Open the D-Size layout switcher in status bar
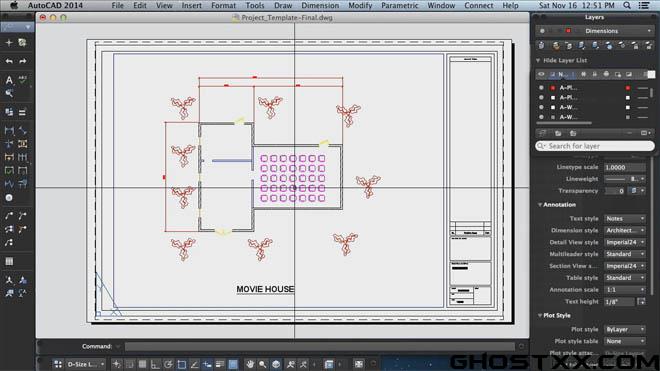 pos(85,364)
